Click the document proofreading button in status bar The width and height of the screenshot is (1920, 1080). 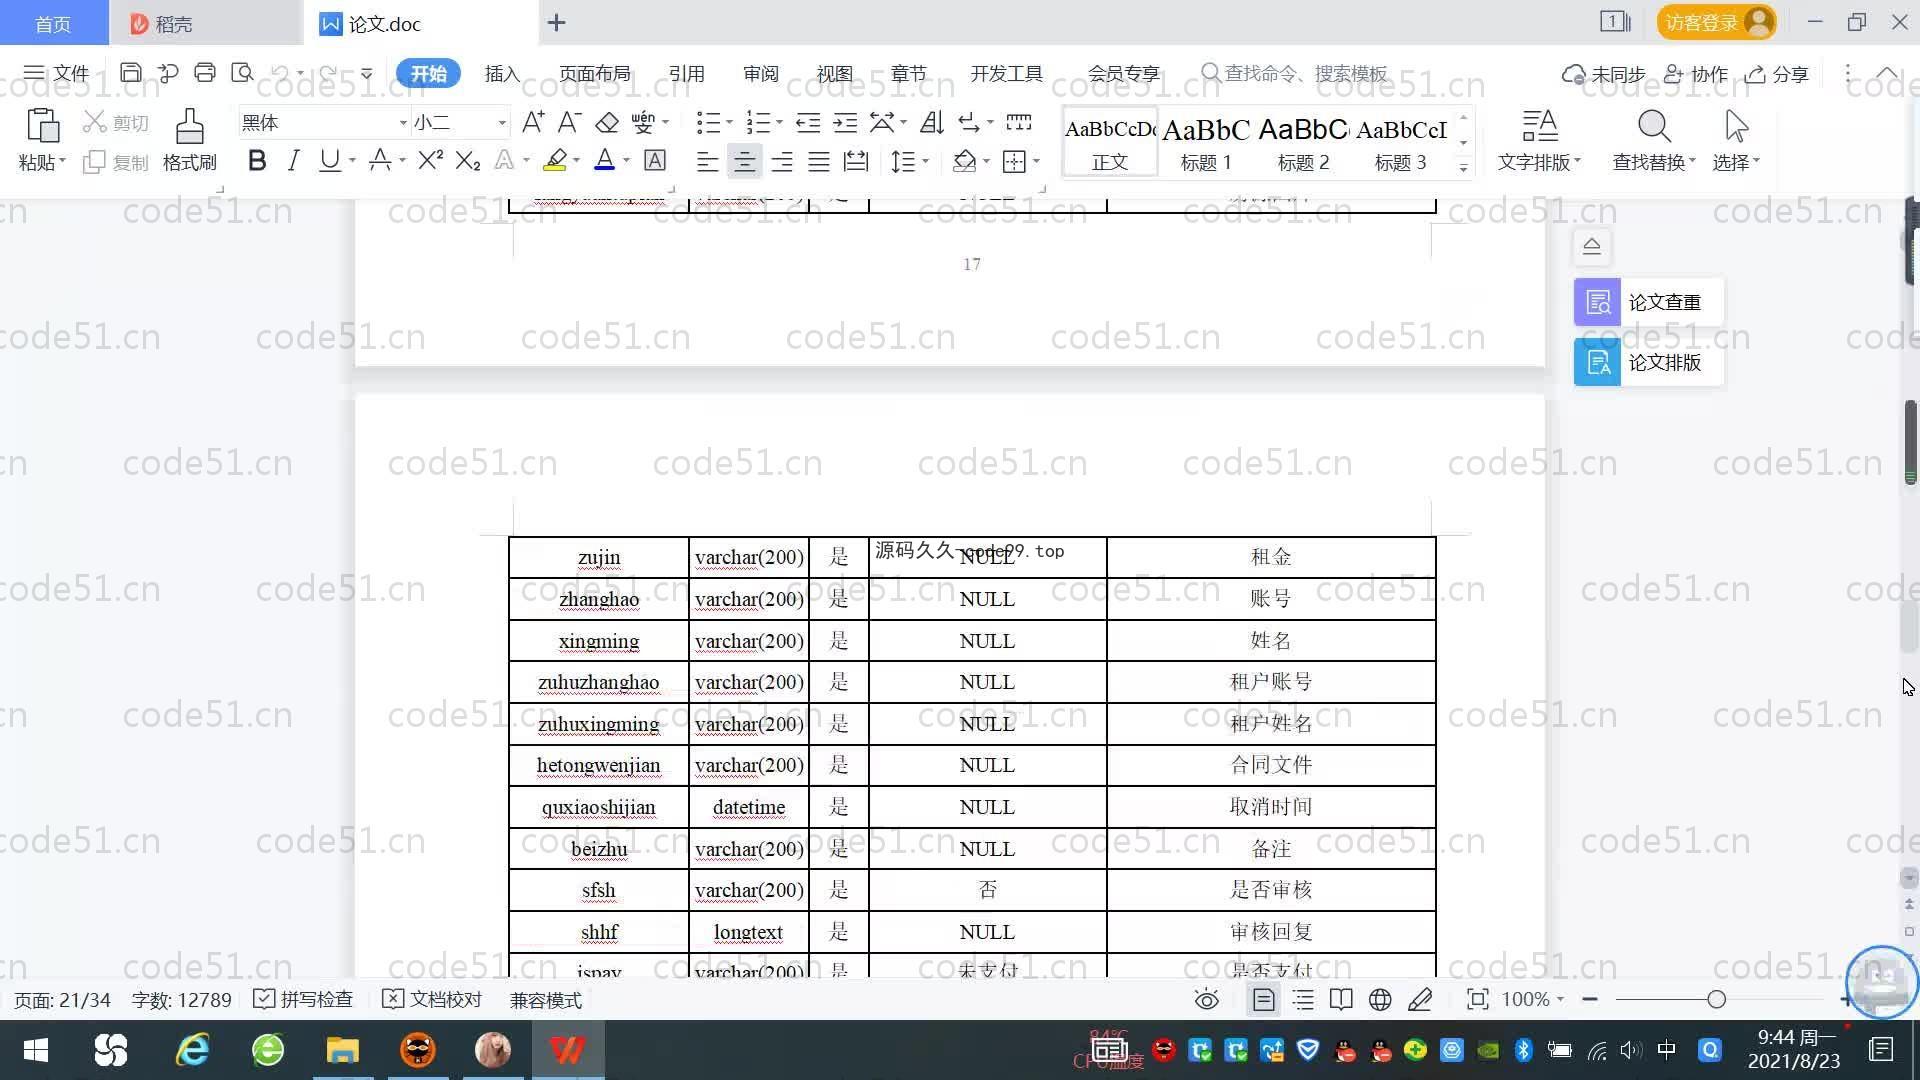click(433, 1000)
